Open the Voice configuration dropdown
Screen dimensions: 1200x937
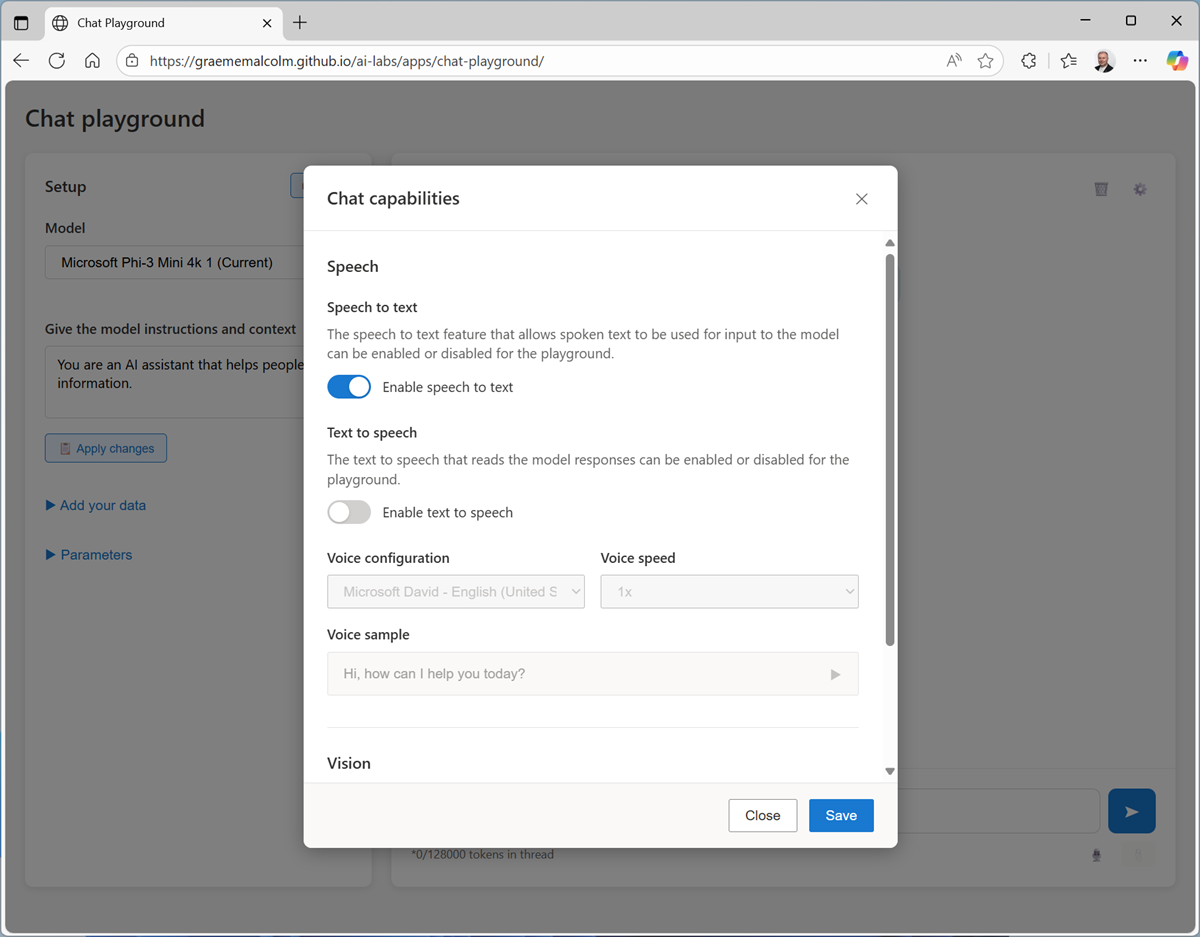click(x=455, y=592)
